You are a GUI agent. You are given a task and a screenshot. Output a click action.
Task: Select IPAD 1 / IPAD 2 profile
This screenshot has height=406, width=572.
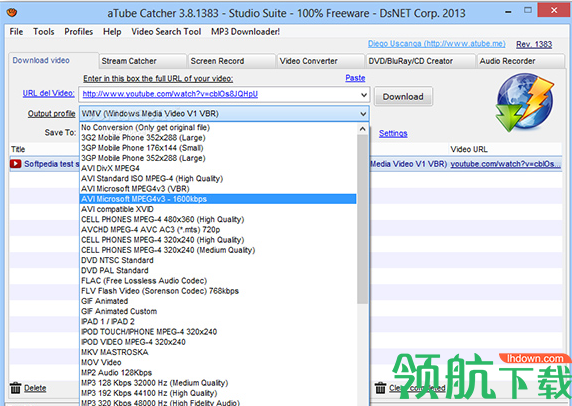[x=218, y=322]
